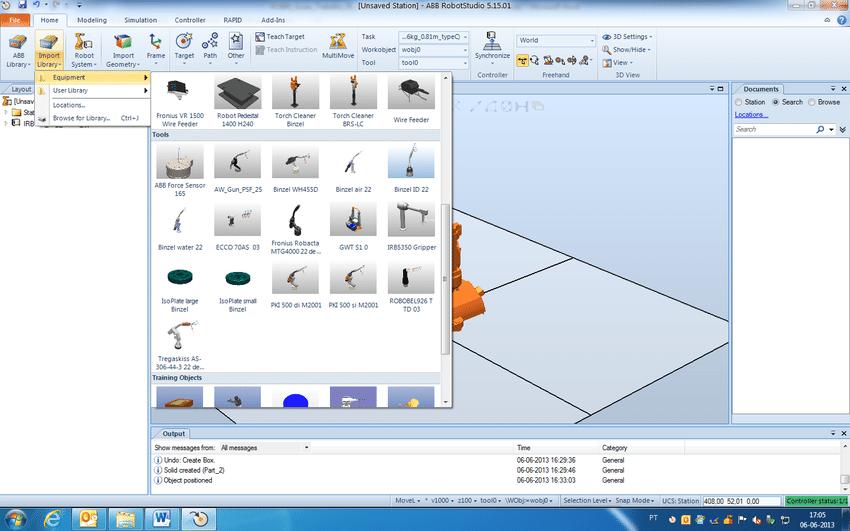The width and height of the screenshot is (850, 531).
Task: Open the Help question mark icon
Action: click(841, 20)
